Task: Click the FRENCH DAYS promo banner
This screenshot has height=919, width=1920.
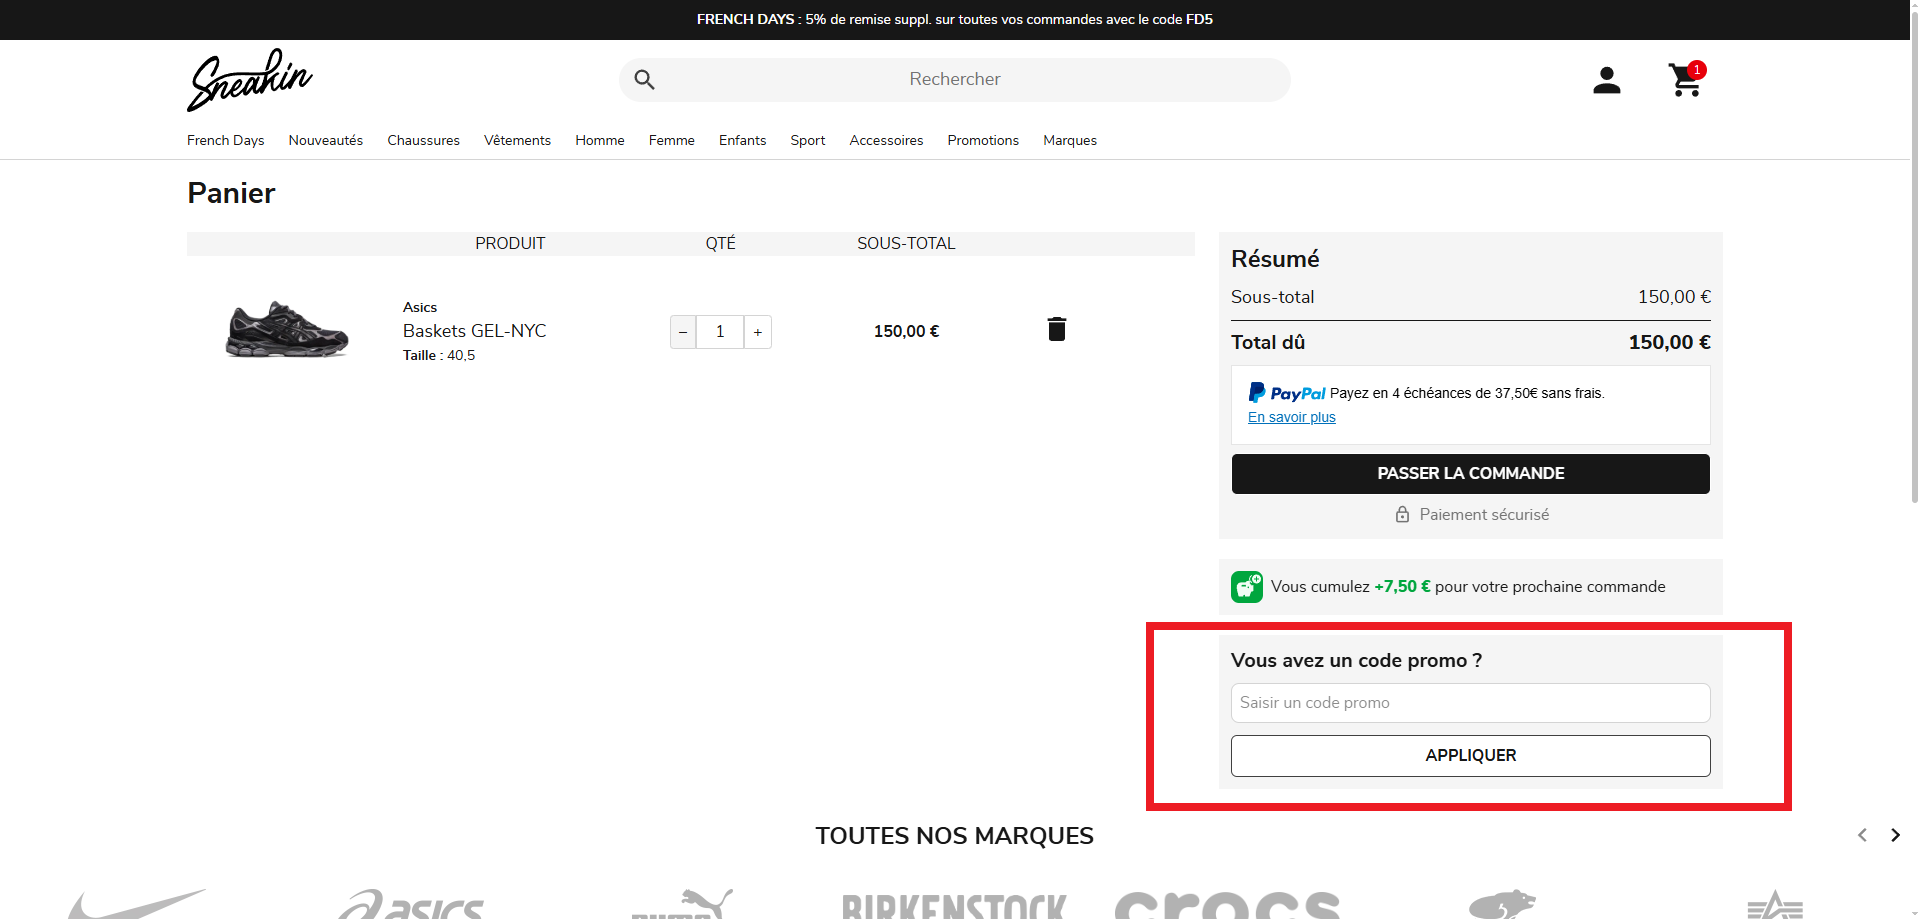Action: tap(955, 19)
